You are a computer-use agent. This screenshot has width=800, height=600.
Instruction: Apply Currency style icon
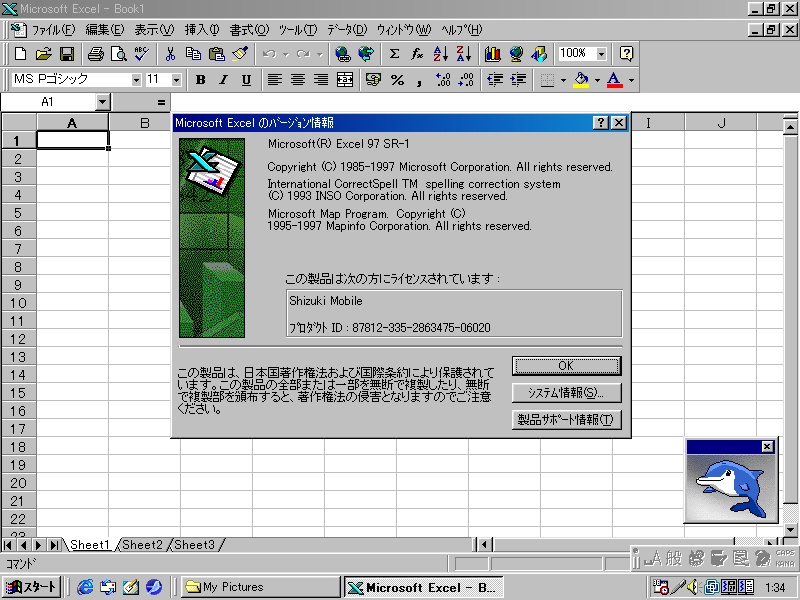(x=373, y=80)
